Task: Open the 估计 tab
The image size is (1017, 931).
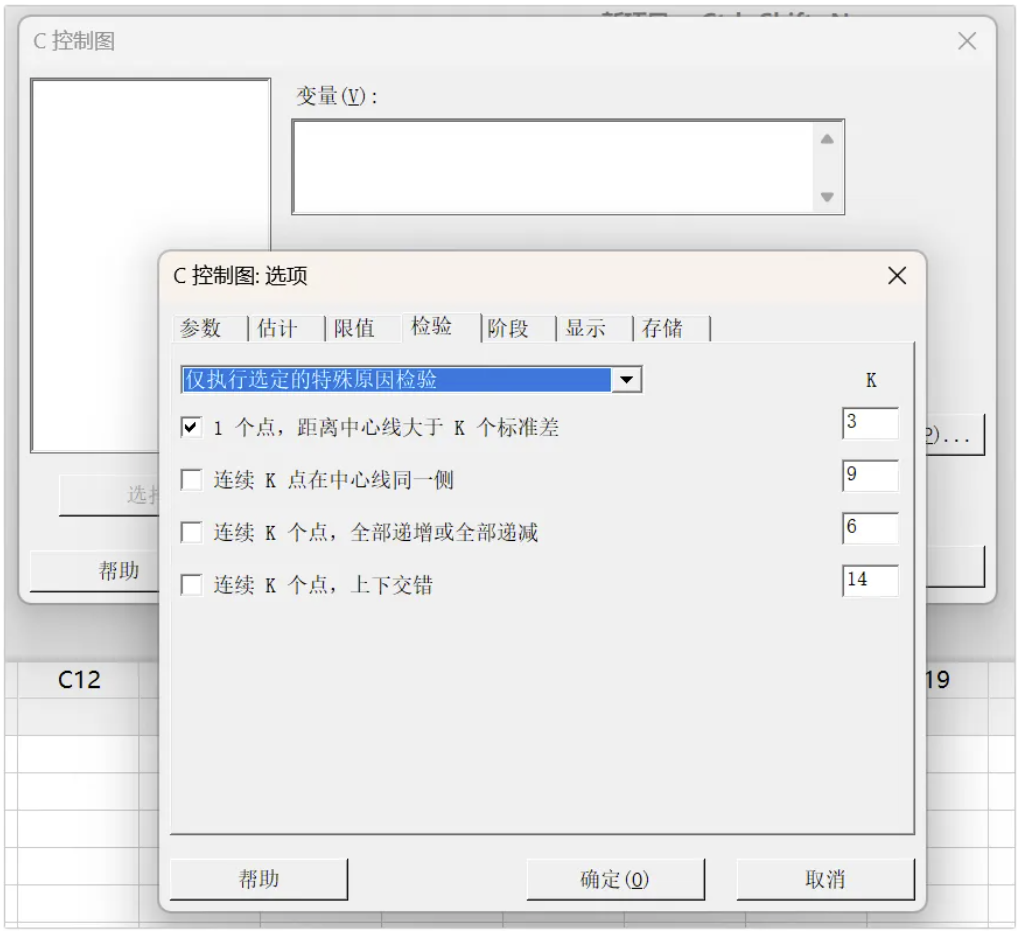Action: coord(277,329)
